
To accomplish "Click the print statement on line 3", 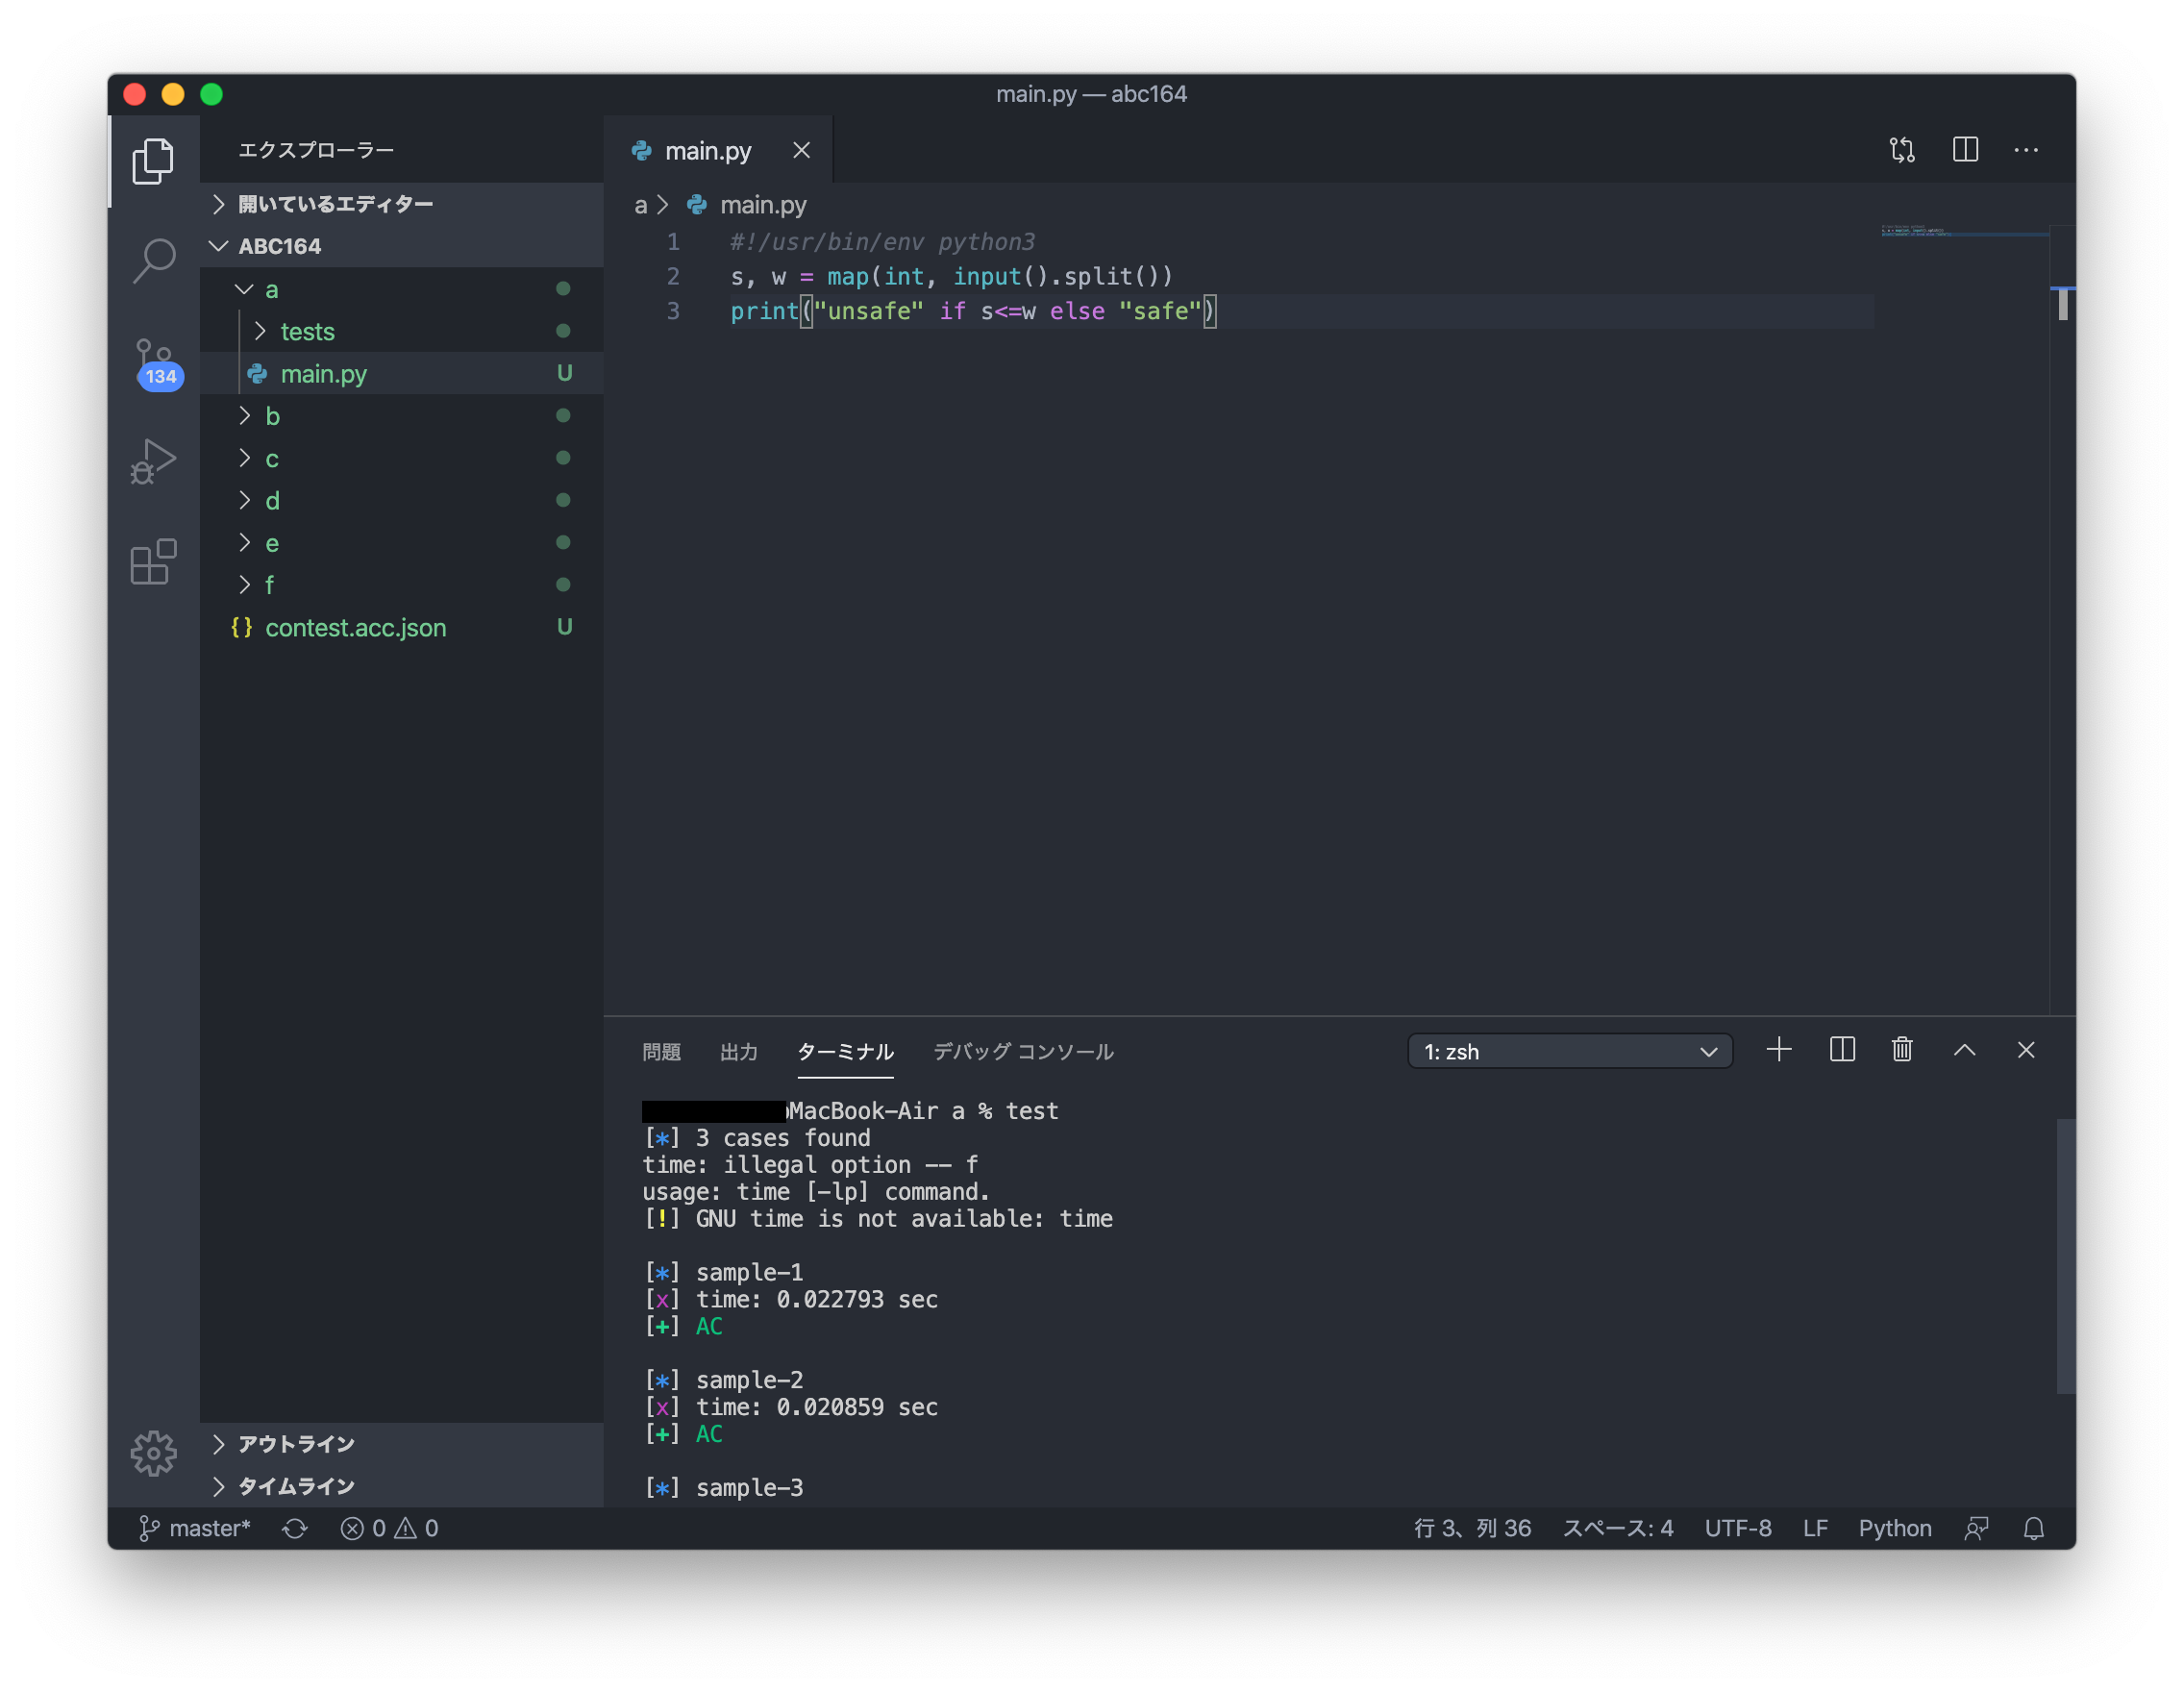I will [973, 311].
